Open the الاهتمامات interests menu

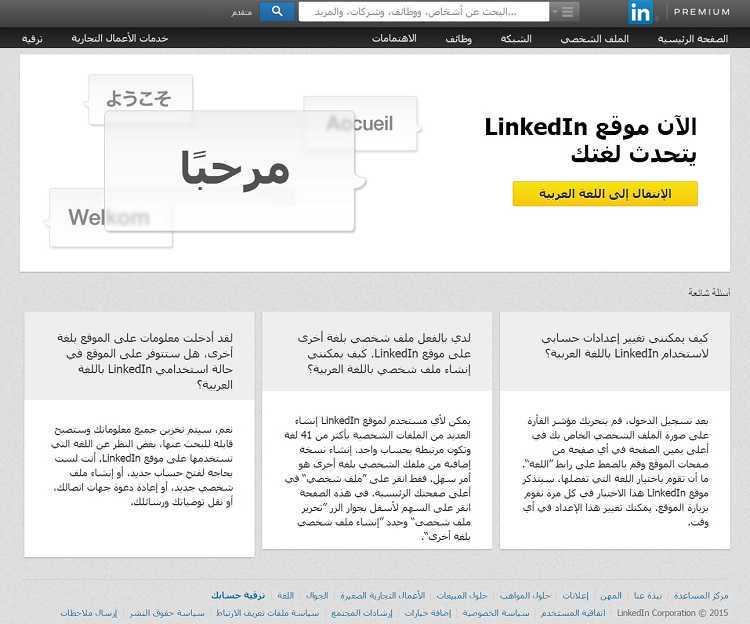(x=394, y=38)
